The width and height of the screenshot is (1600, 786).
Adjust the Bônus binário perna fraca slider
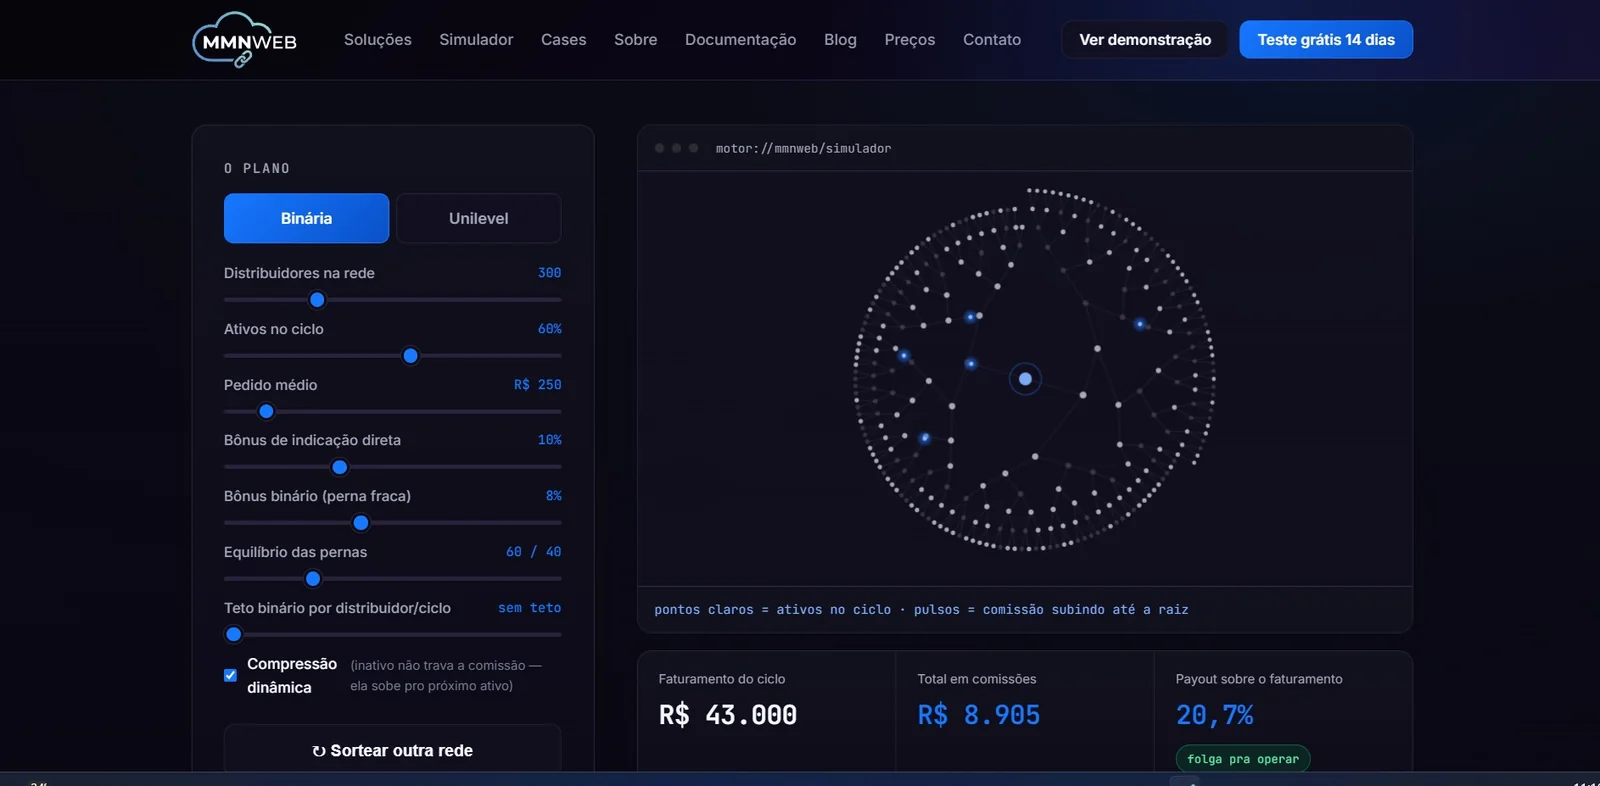click(393, 523)
